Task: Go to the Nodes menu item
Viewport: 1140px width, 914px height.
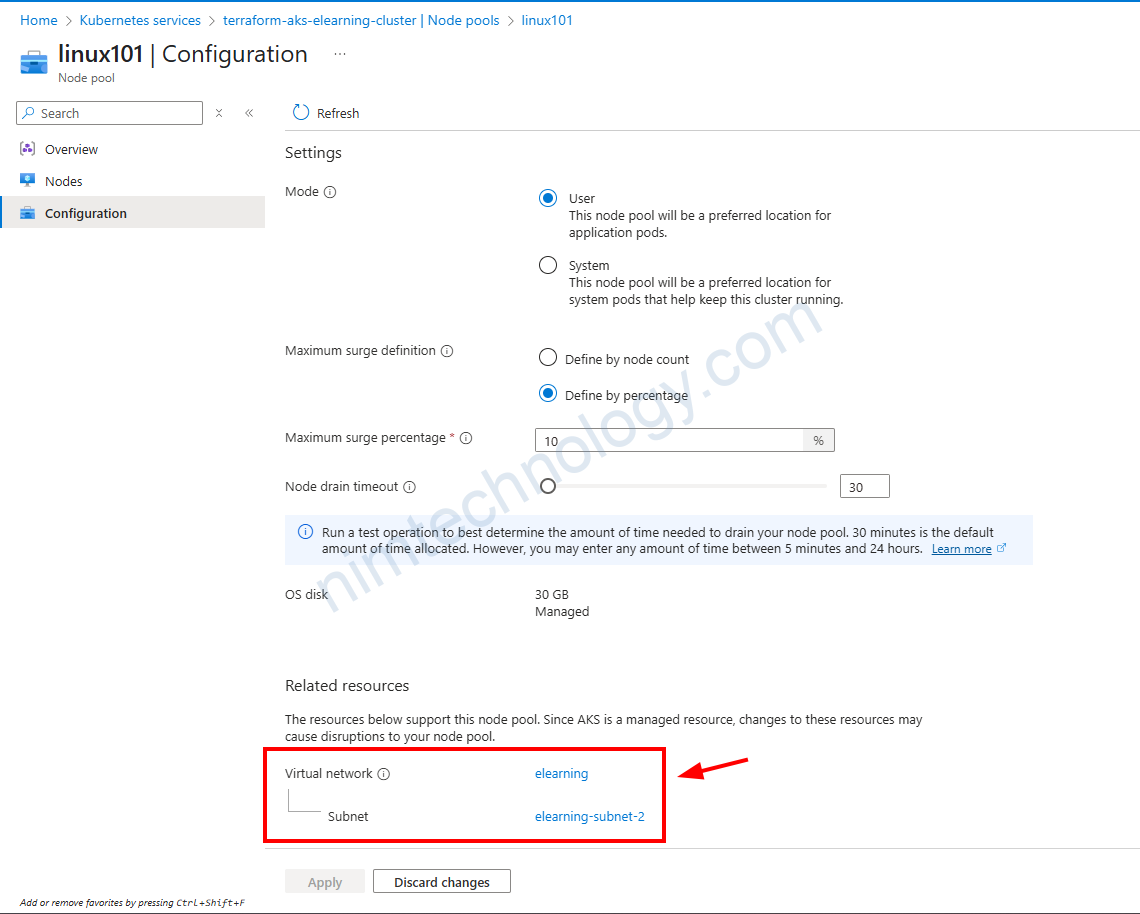Action: (x=63, y=181)
